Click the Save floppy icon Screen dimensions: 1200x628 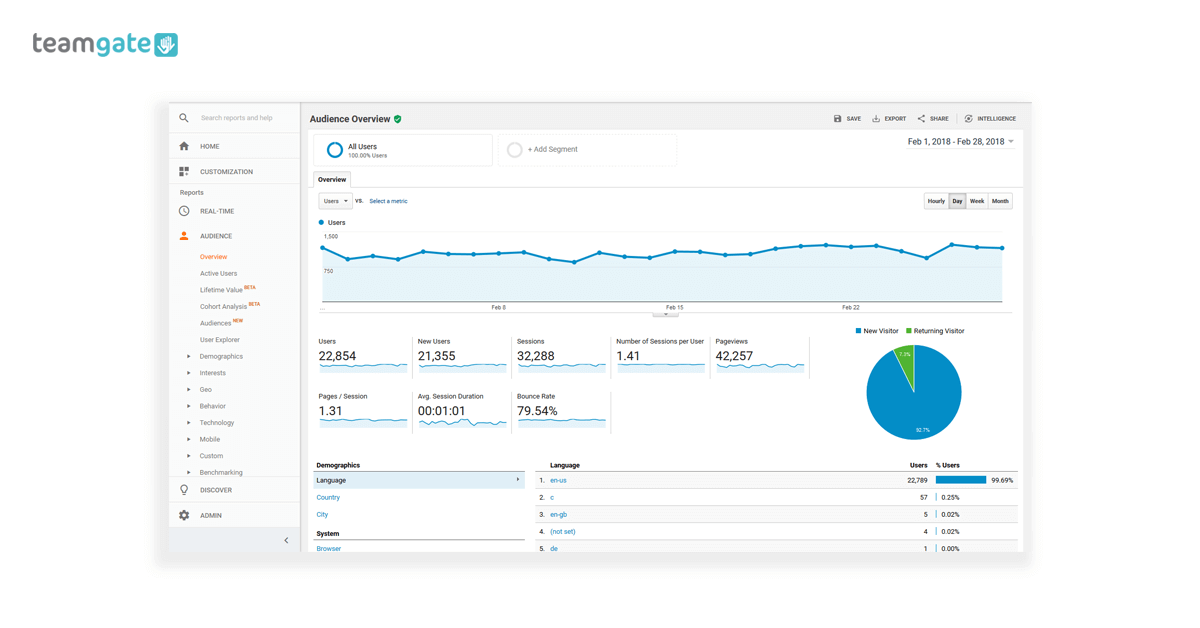[838, 119]
